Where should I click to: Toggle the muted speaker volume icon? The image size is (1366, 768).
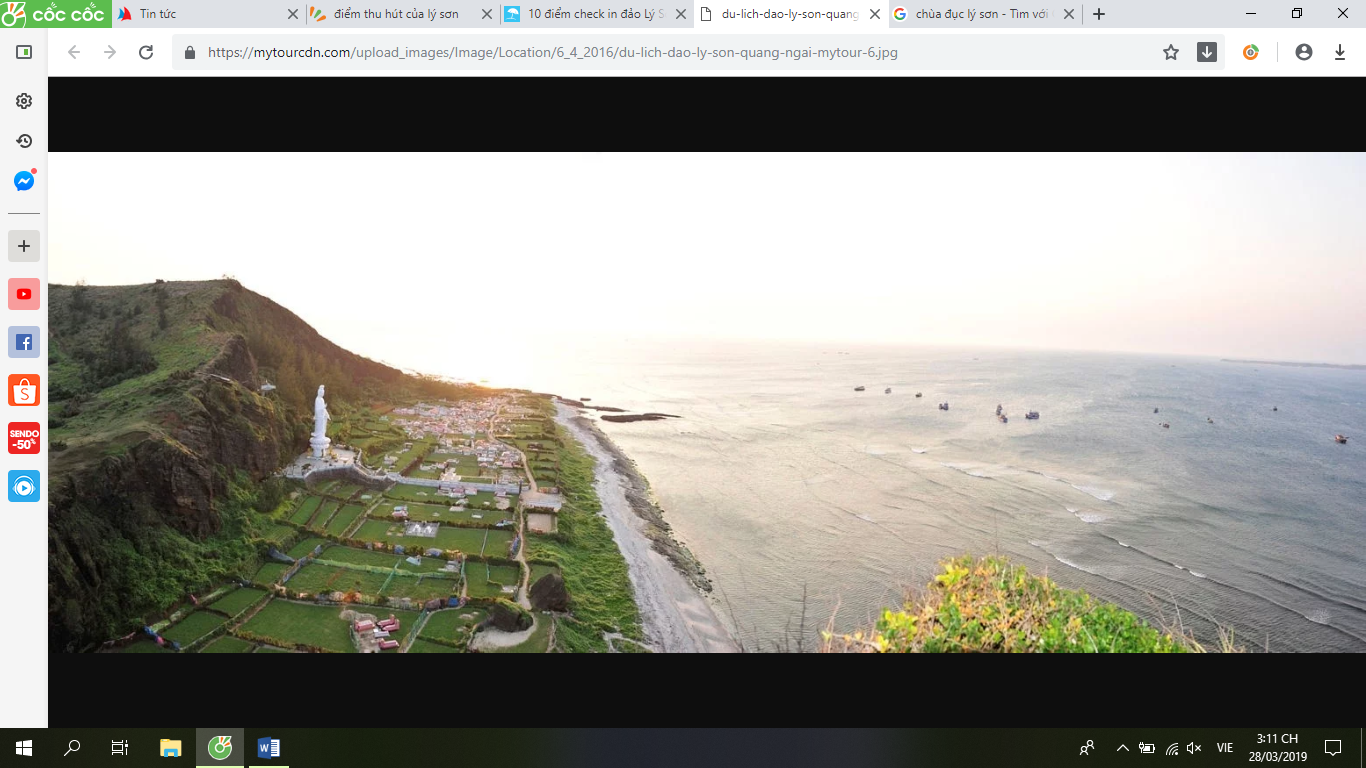(x=1194, y=748)
